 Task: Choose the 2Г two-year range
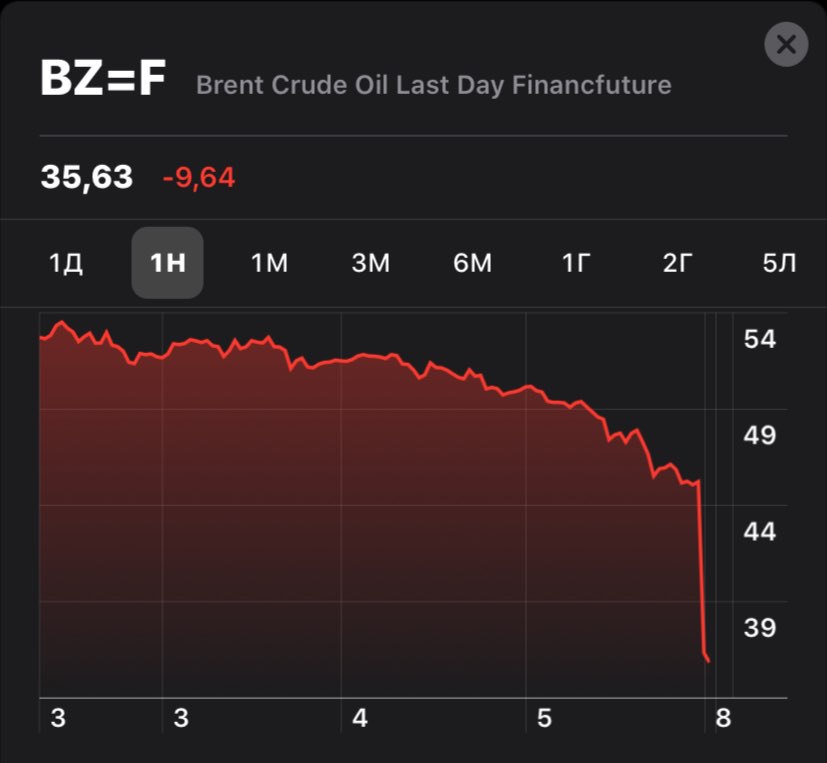tap(678, 264)
